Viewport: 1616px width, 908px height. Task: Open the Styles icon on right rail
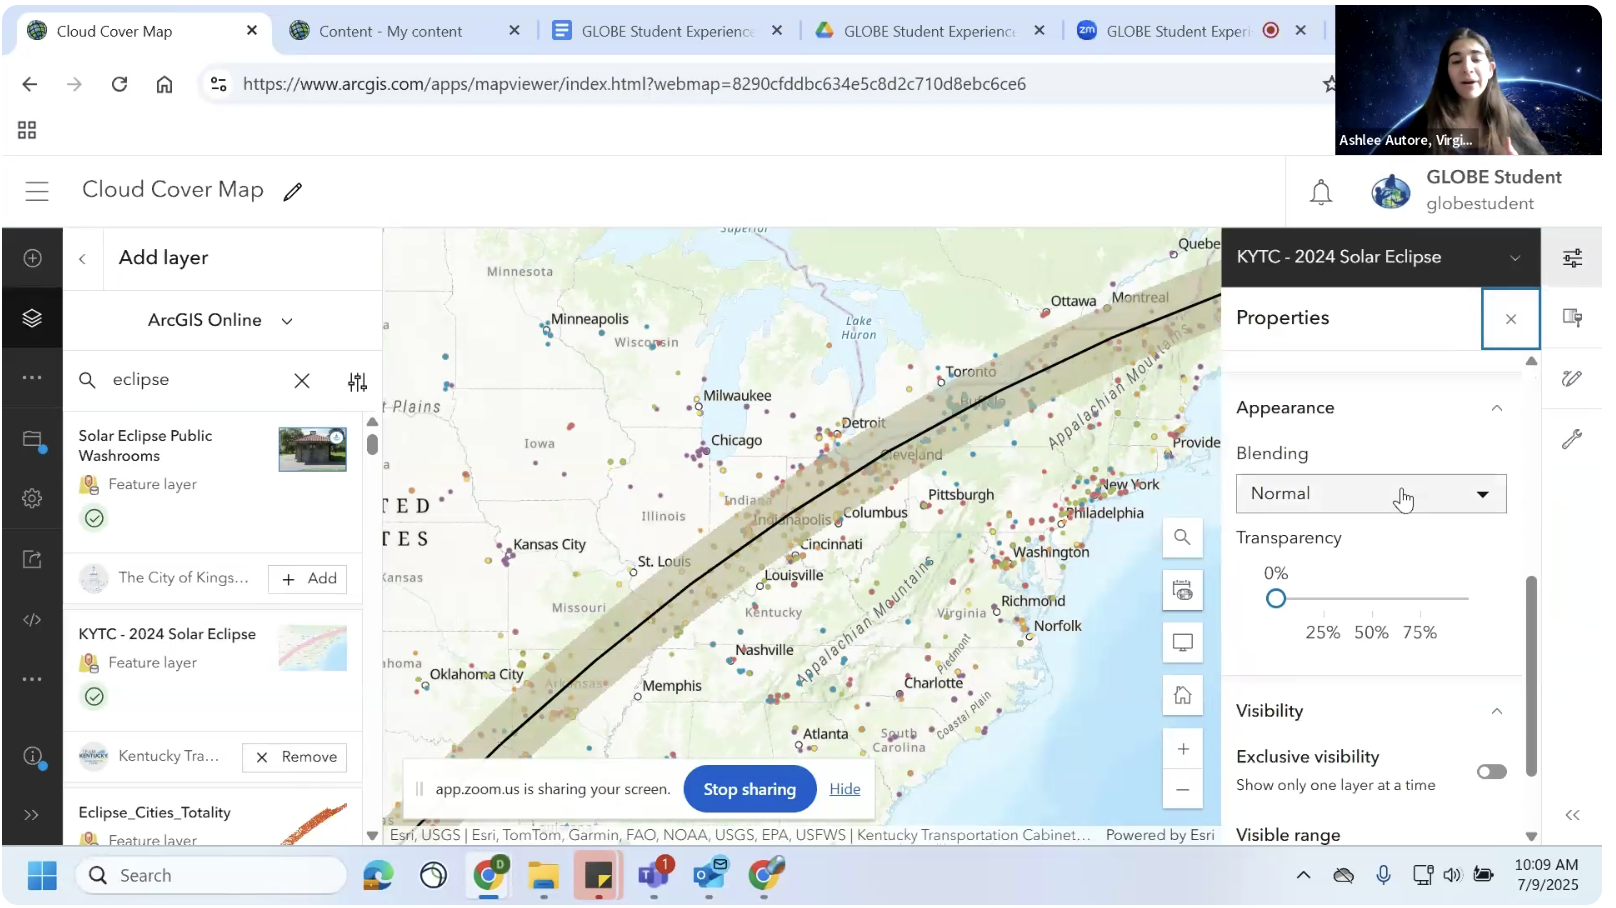click(1572, 318)
